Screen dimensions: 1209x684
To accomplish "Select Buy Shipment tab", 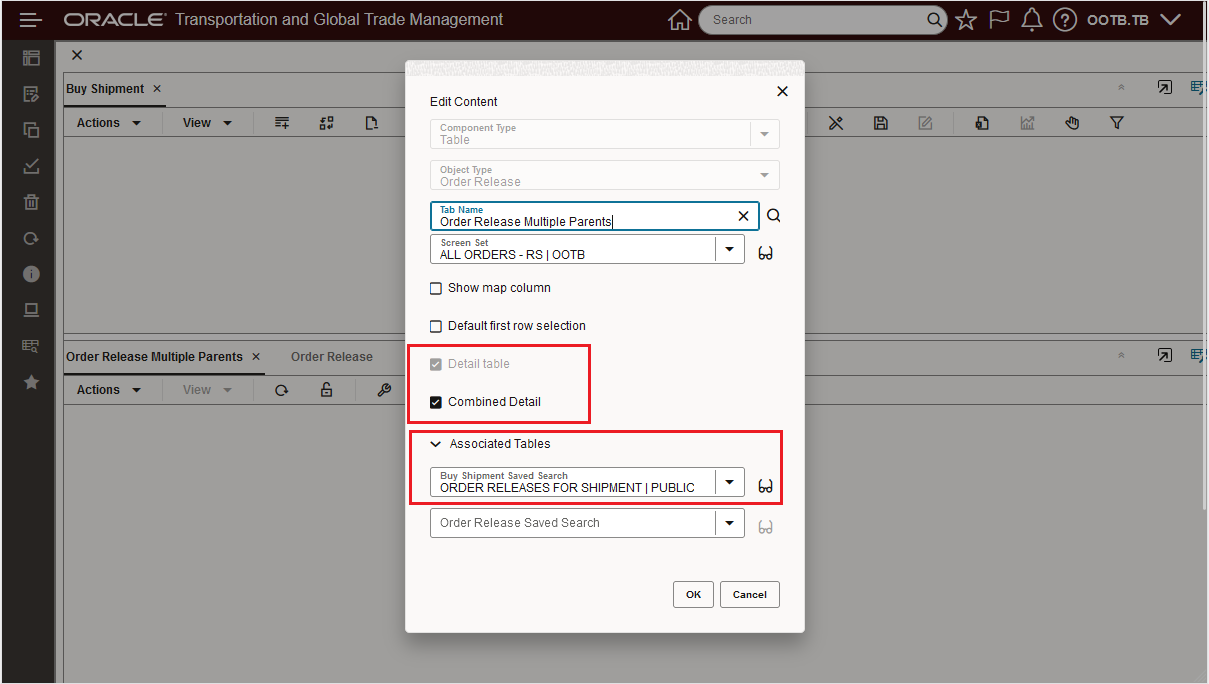I will tap(105, 89).
